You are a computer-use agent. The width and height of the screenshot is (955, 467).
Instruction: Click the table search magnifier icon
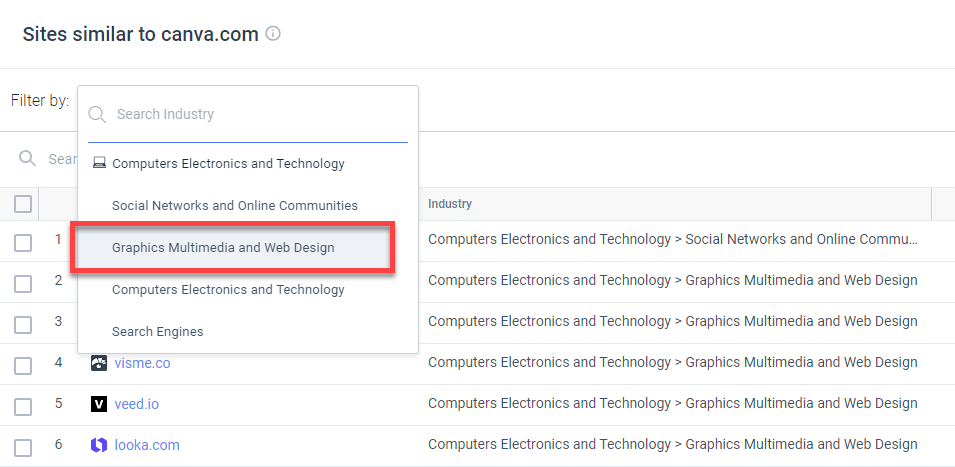tap(27, 158)
